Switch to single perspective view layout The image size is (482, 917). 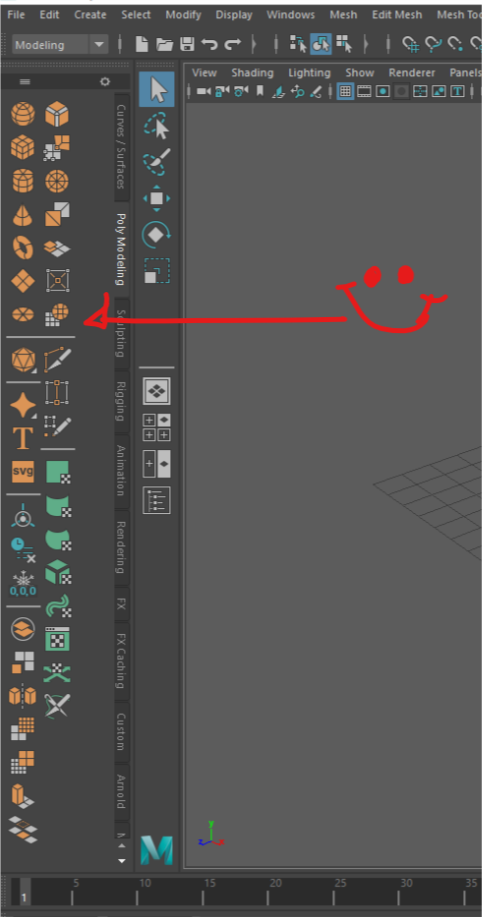tap(156, 391)
